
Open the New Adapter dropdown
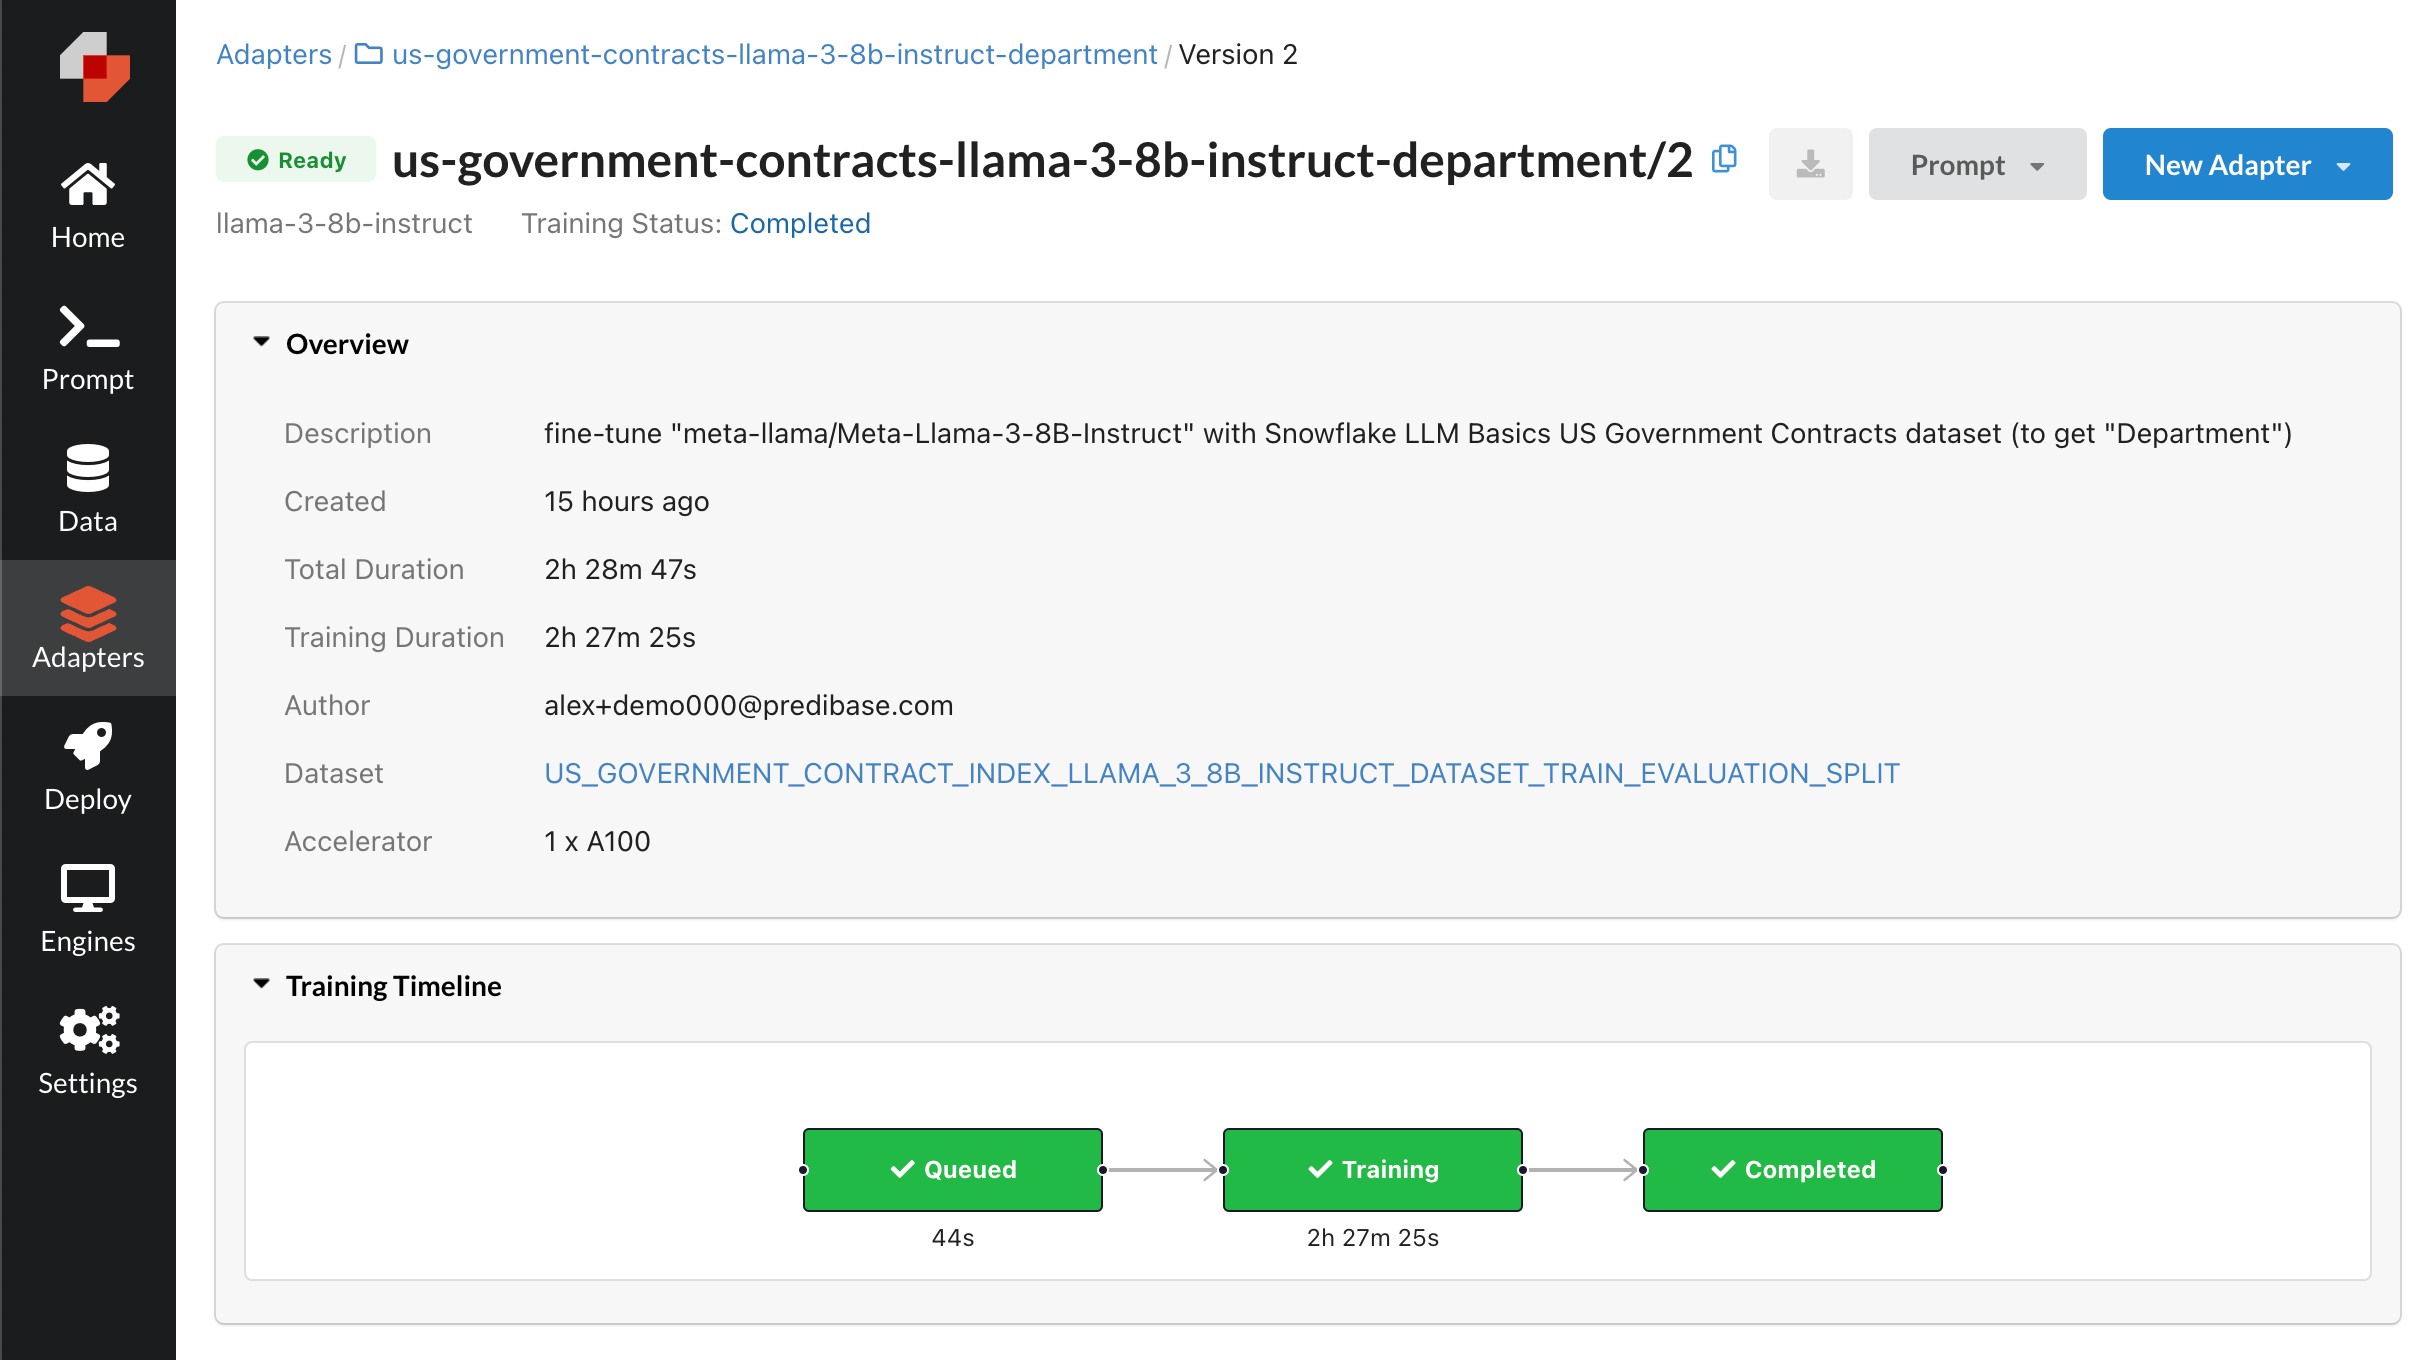(x=2246, y=164)
